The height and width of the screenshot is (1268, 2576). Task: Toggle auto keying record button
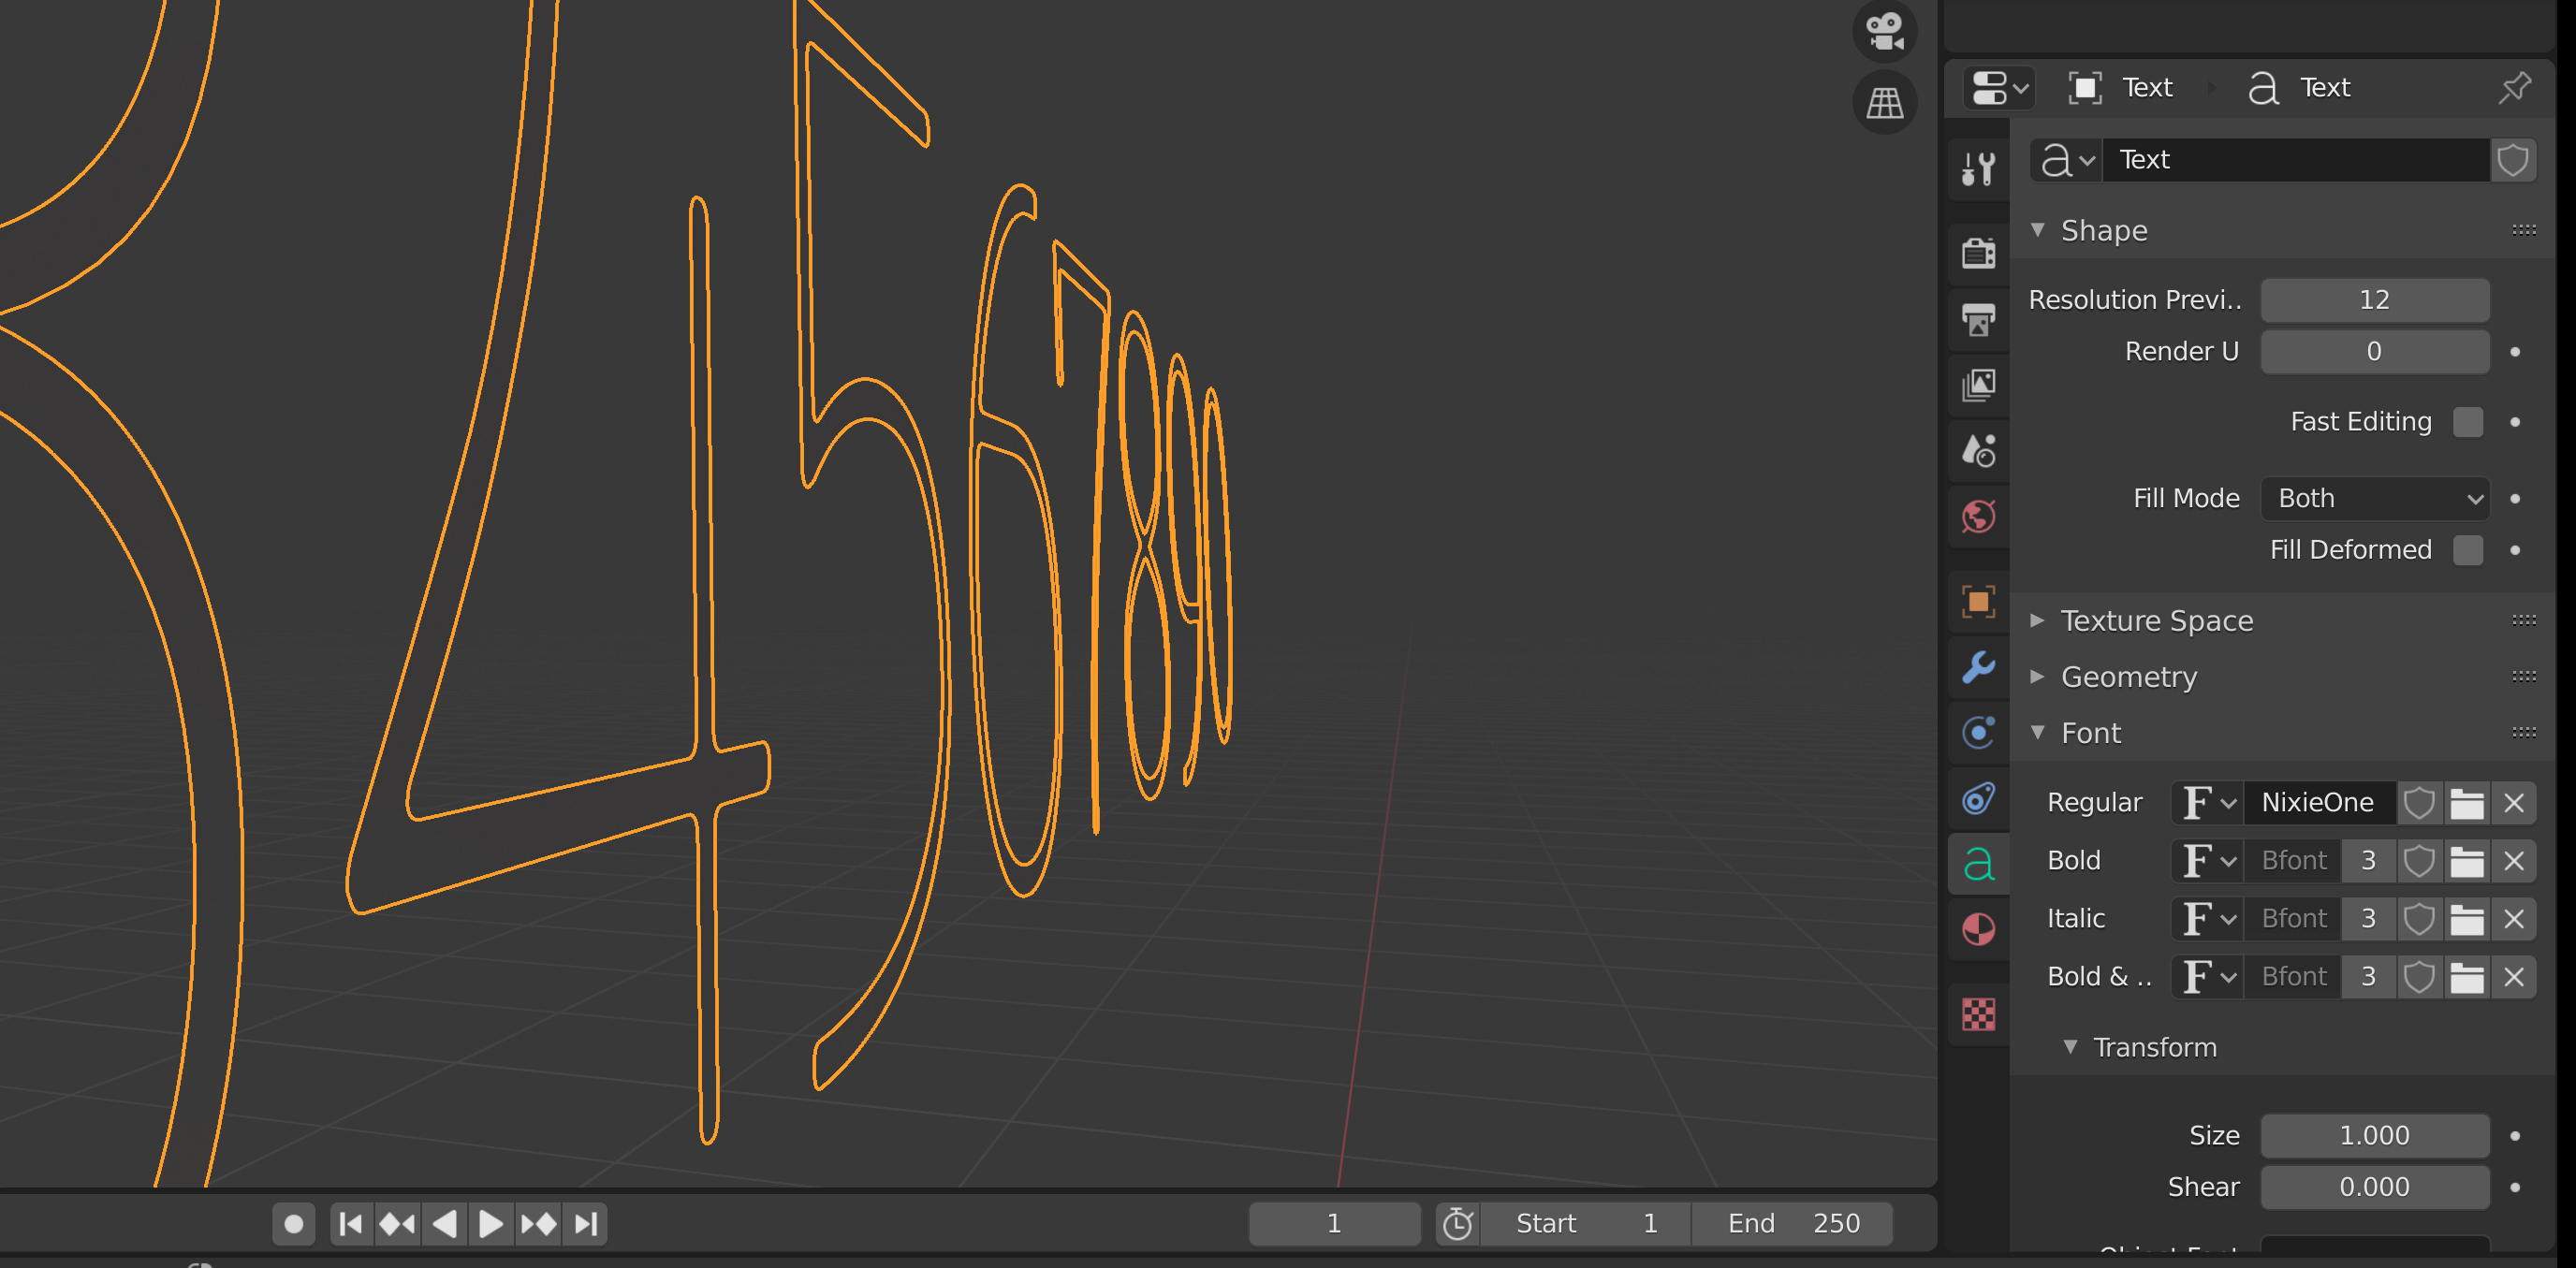(293, 1224)
